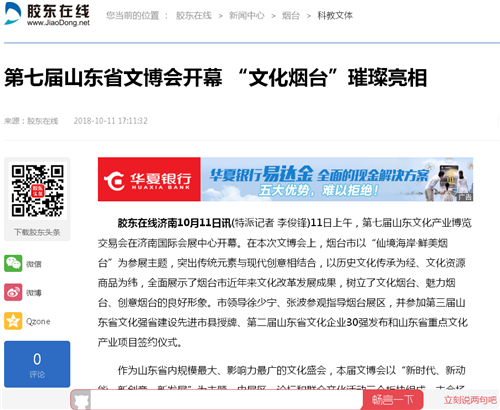Screen dimensions: 500x410
Task: Click the 畅言一下 submit button
Action: (x=393, y=400)
